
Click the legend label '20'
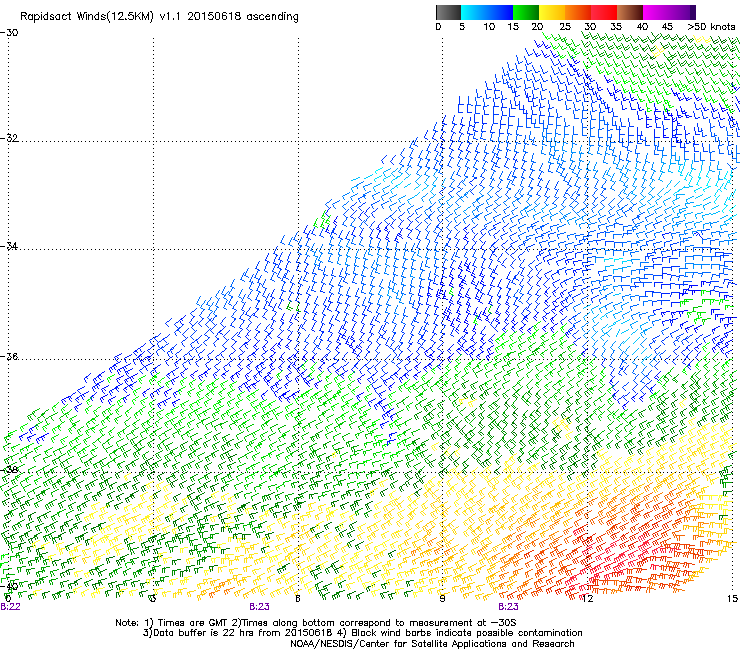(537, 27)
